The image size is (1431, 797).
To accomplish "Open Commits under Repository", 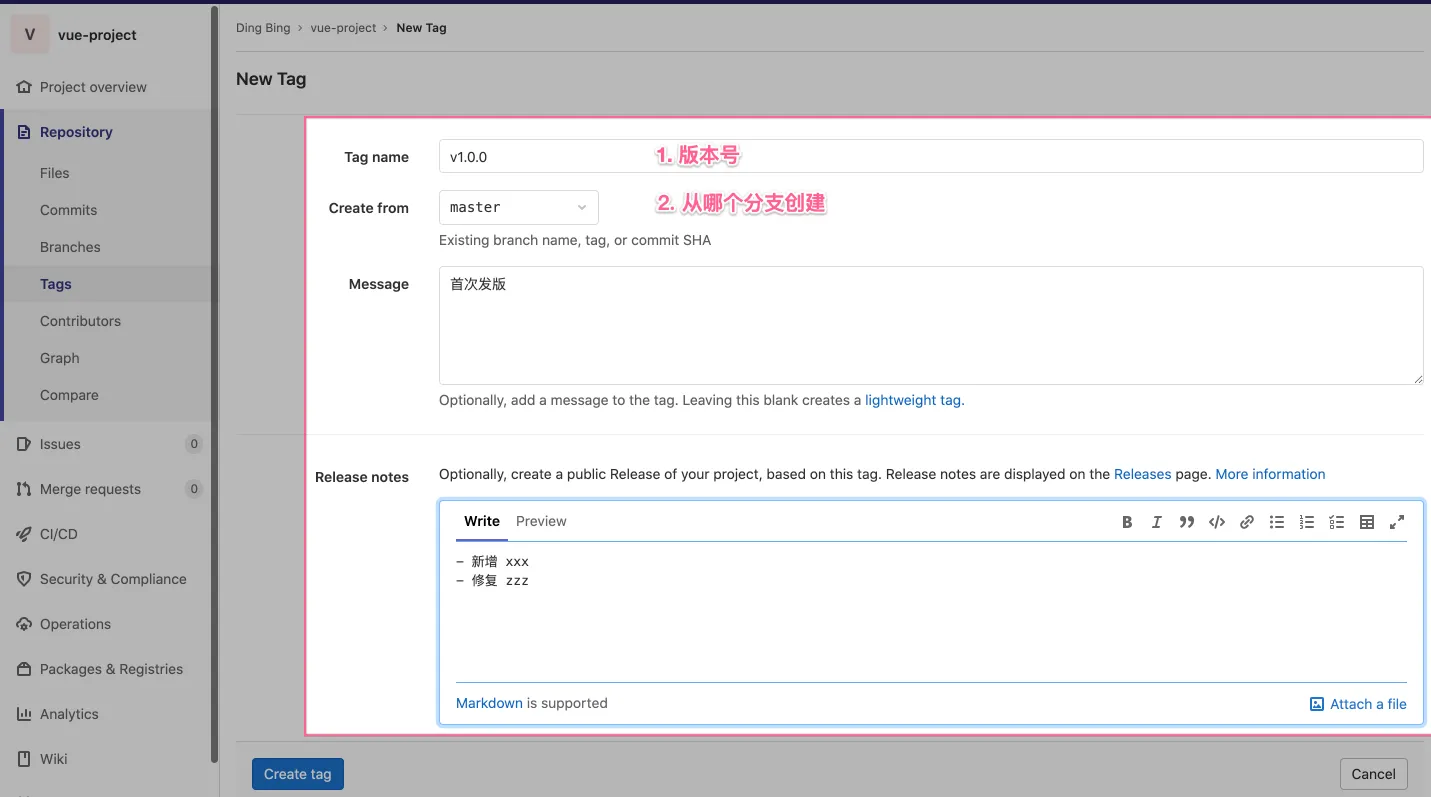I will (x=69, y=210).
